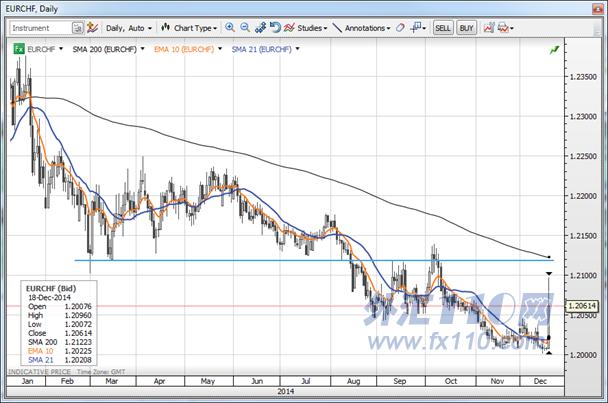This screenshot has height=403, width=608.
Task: Click the green Fx EURCHF instrument icon
Action: tap(19, 49)
